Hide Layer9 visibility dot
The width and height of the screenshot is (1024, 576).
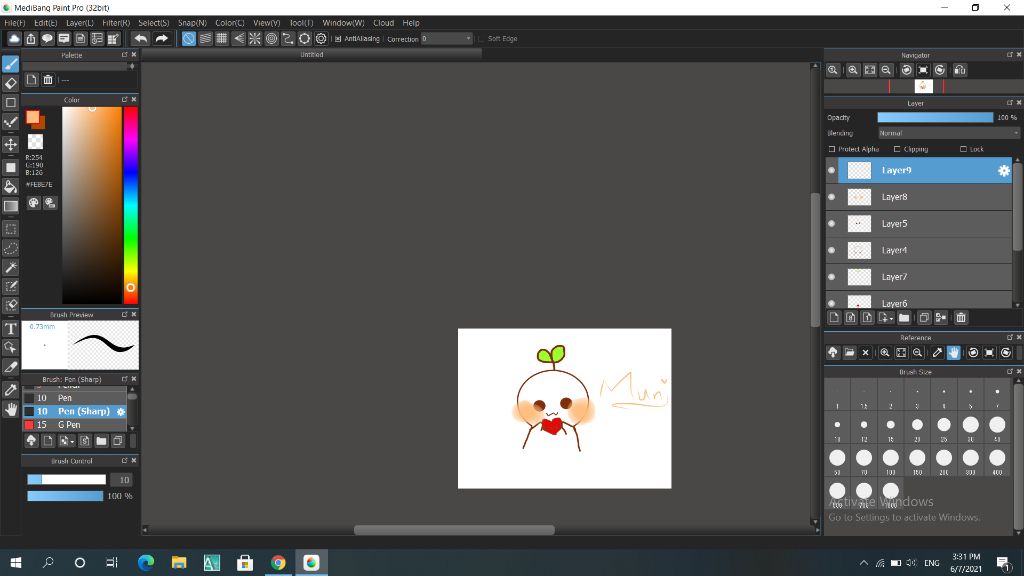[x=831, y=170]
